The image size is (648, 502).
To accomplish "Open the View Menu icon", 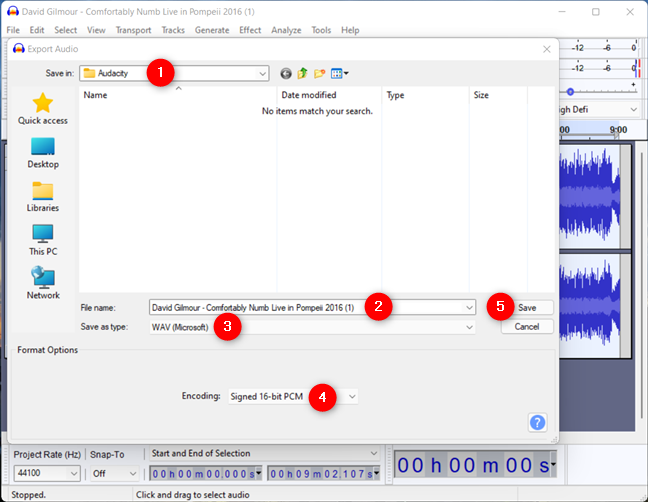I will tap(340, 74).
